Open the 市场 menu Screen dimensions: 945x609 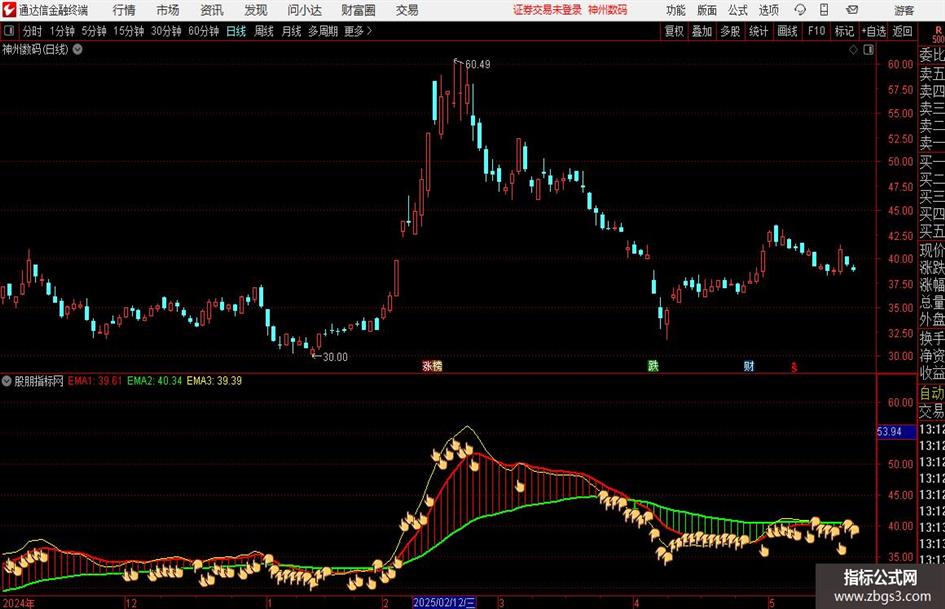click(168, 10)
